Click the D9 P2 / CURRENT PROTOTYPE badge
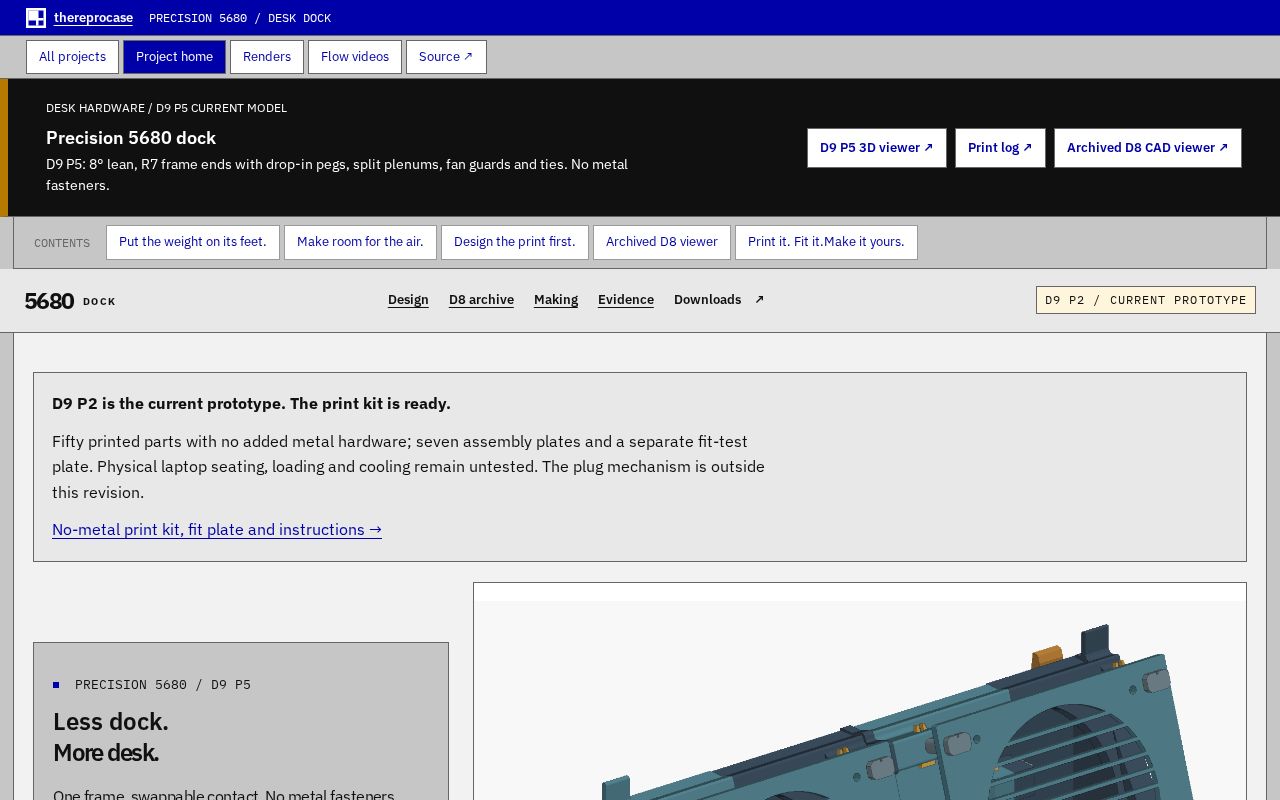Image resolution: width=1280 pixels, height=800 pixels. pyautogui.click(x=1146, y=300)
